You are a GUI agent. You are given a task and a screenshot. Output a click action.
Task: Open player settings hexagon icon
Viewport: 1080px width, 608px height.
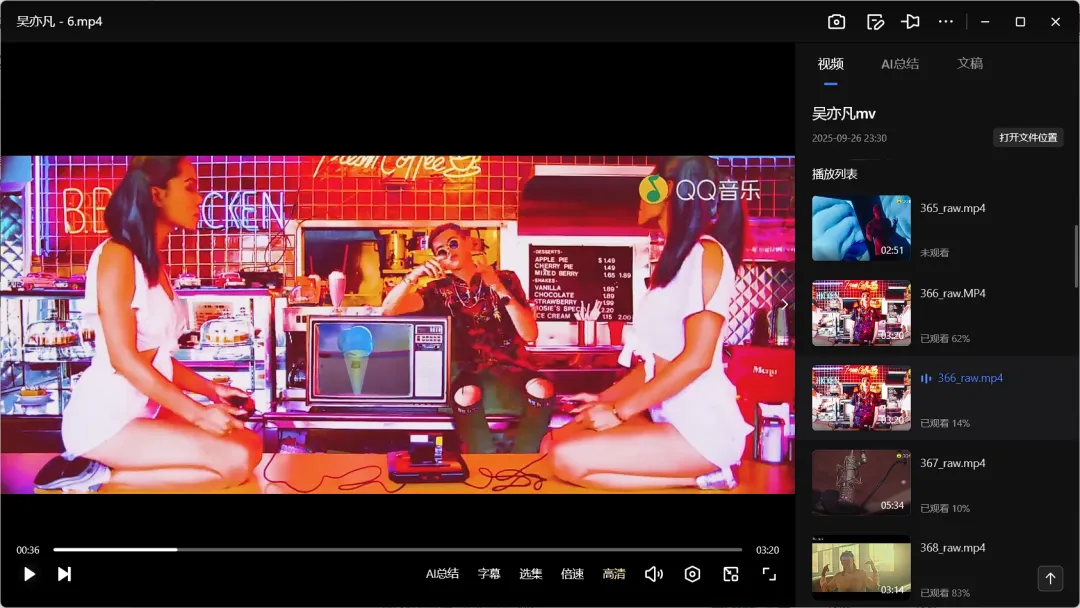[x=692, y=574]
